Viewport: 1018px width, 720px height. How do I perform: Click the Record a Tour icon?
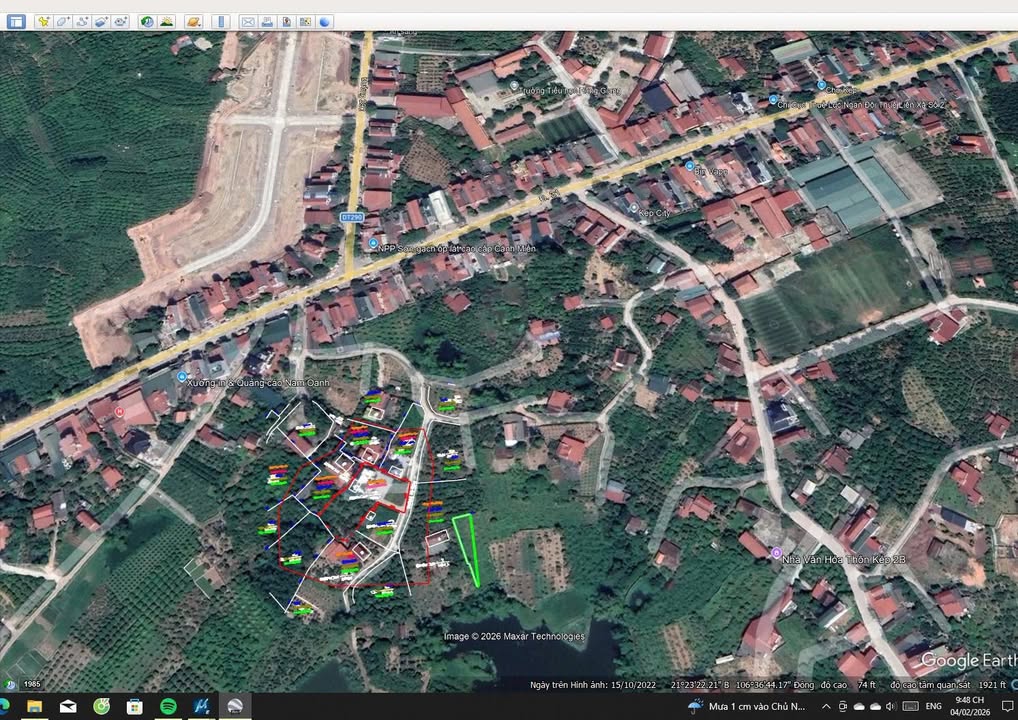click(120, 21)
